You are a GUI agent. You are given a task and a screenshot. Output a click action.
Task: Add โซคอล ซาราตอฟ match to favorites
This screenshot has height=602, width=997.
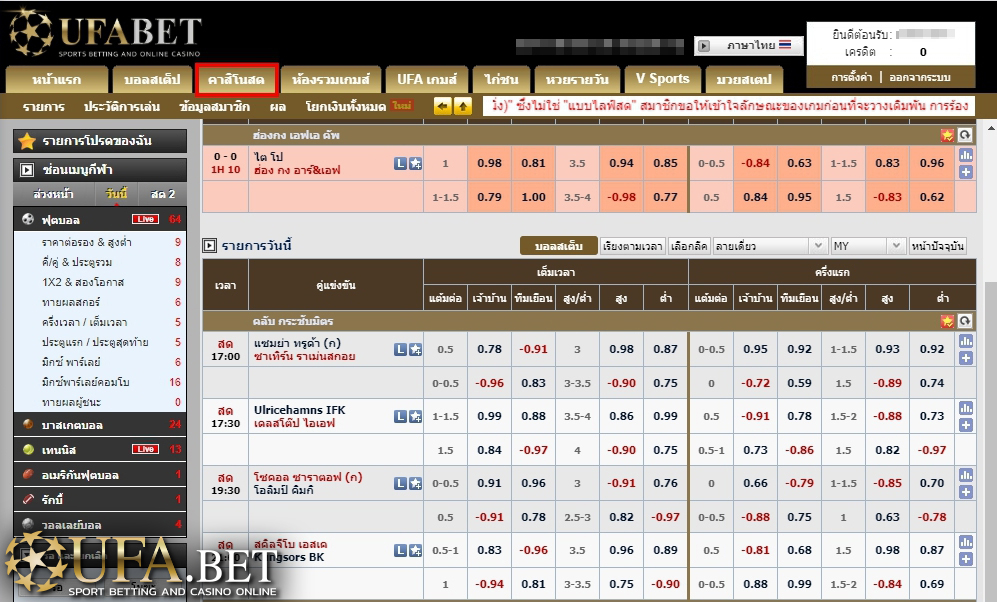(415, 484)
